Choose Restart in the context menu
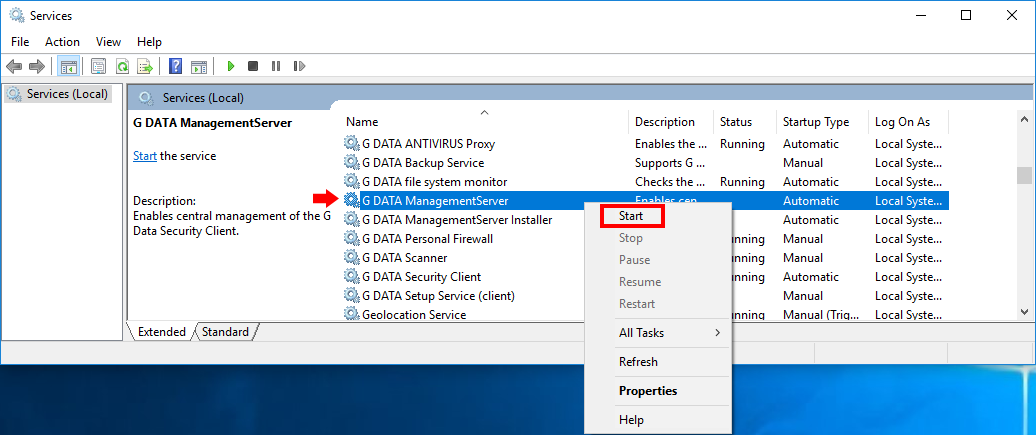The width and height of the screenshot is (1036, 435). [637, 303]
